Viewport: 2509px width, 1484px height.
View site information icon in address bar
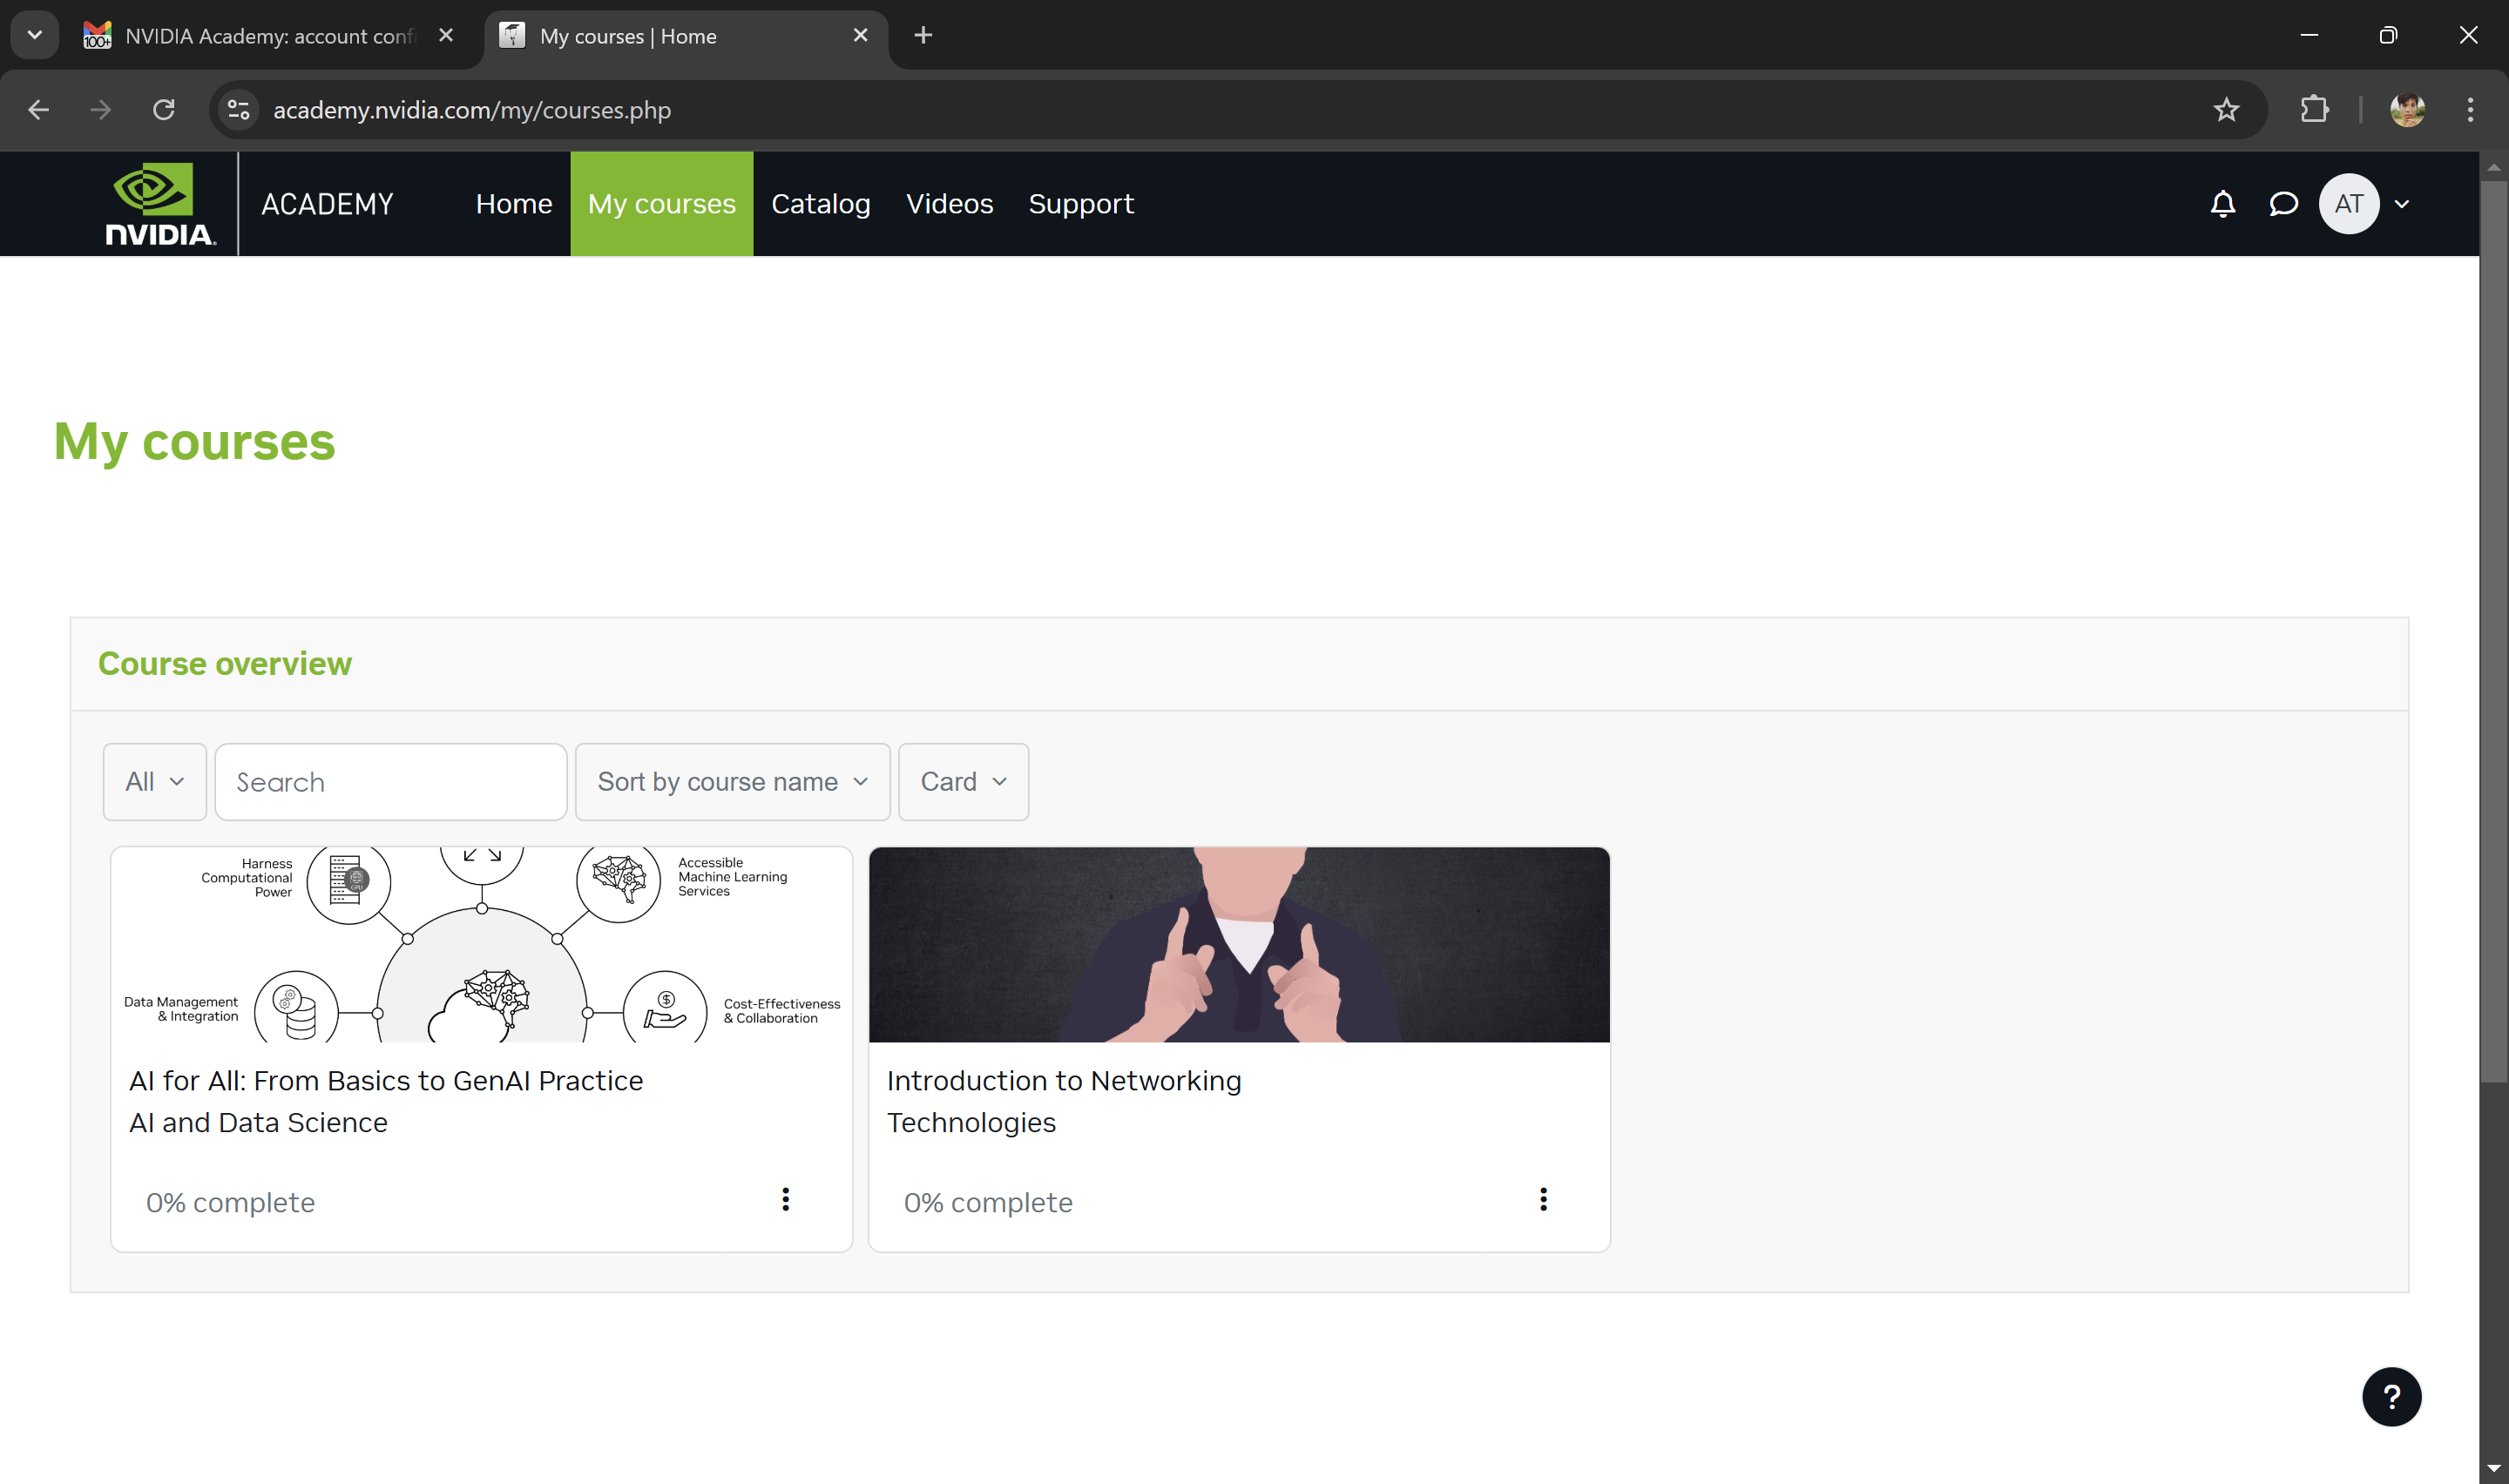[x=238, y=109]
